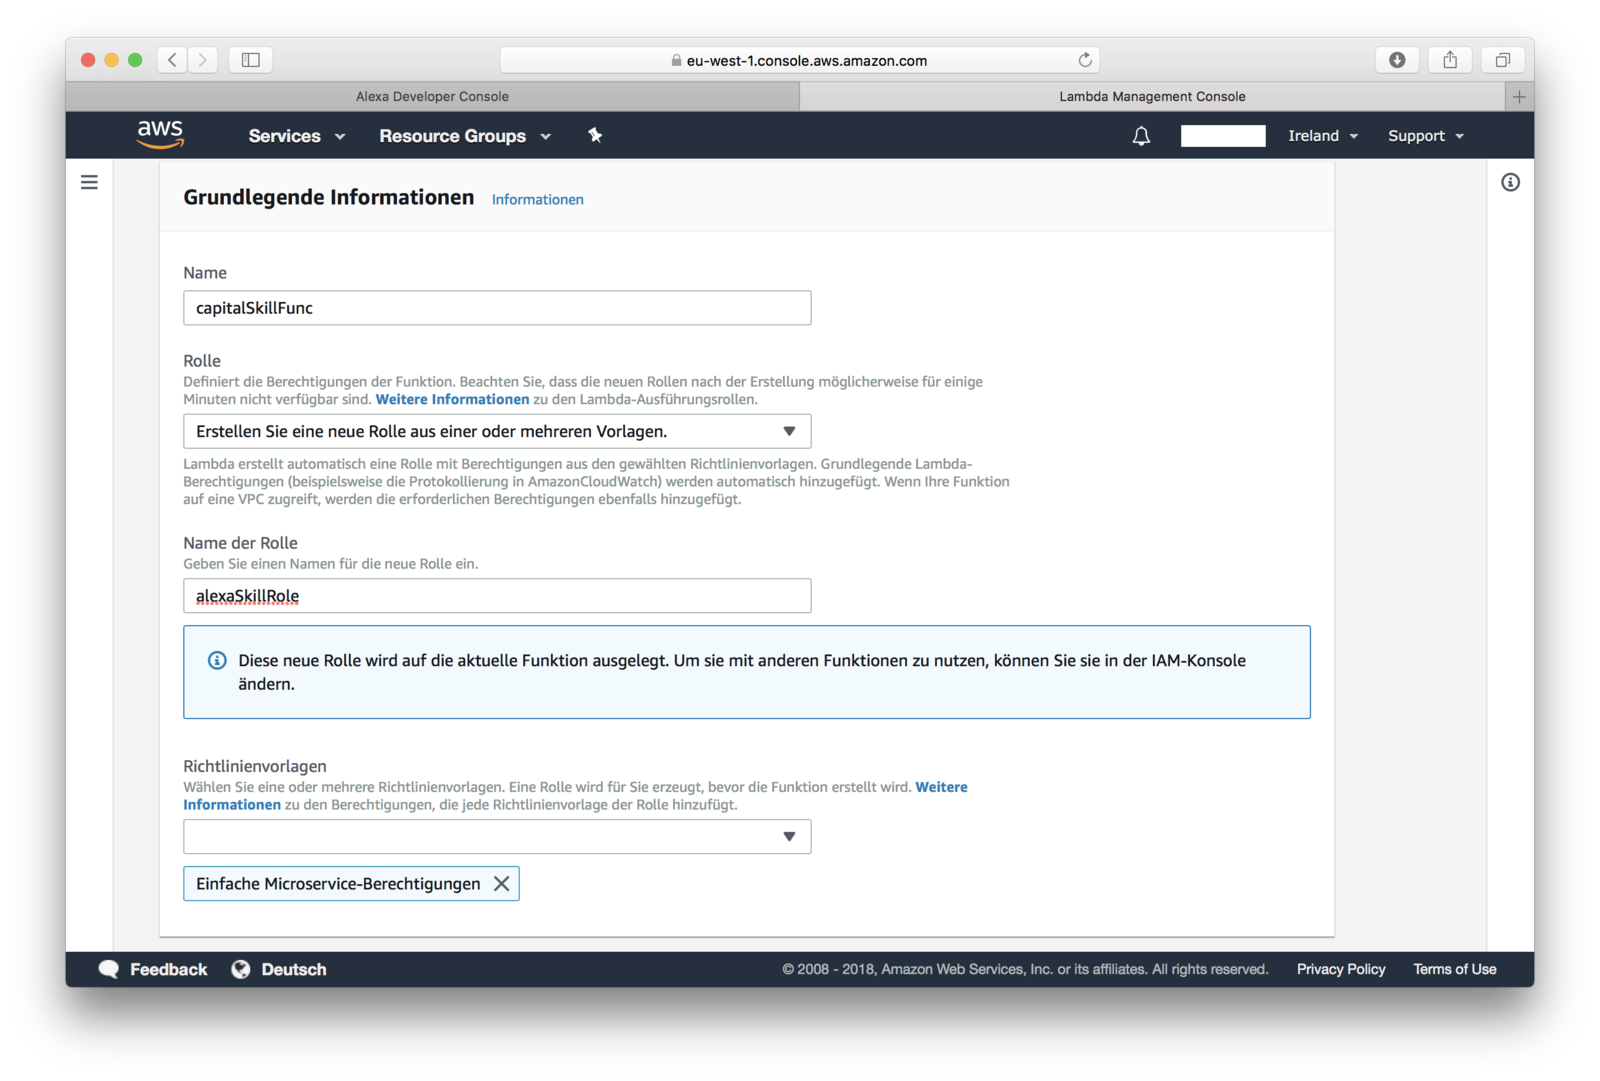Open the Ireland region dropdown
This screenshot has height=1081, width=1600.
tap(1323, 136)
